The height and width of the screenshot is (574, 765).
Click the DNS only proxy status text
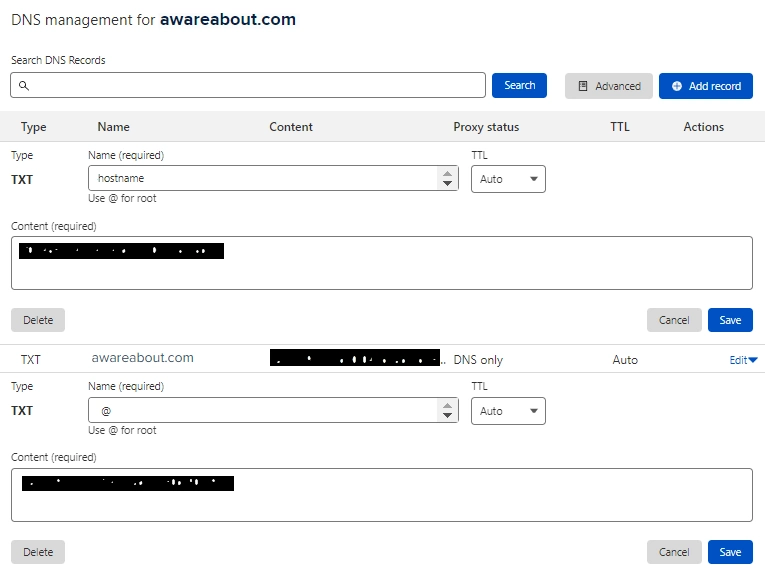coord(478,360)
